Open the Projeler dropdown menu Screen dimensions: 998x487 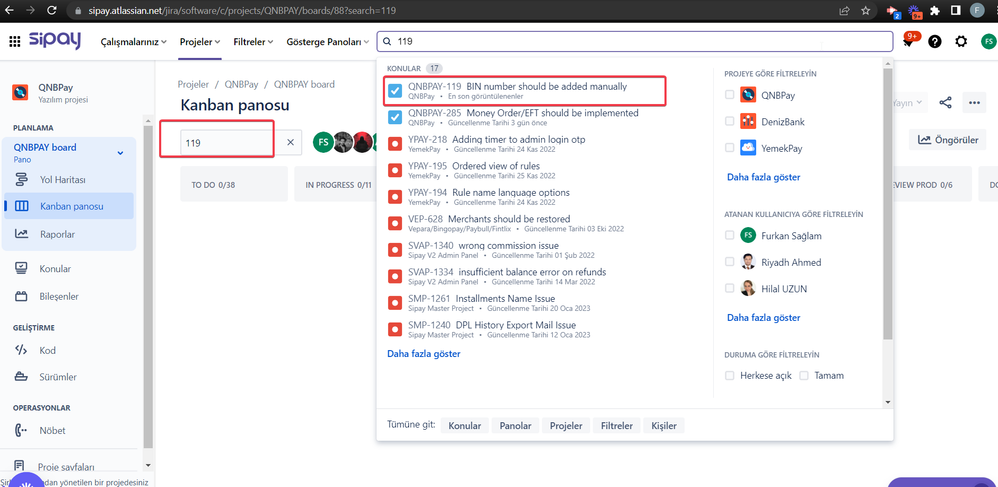point(200,42)
